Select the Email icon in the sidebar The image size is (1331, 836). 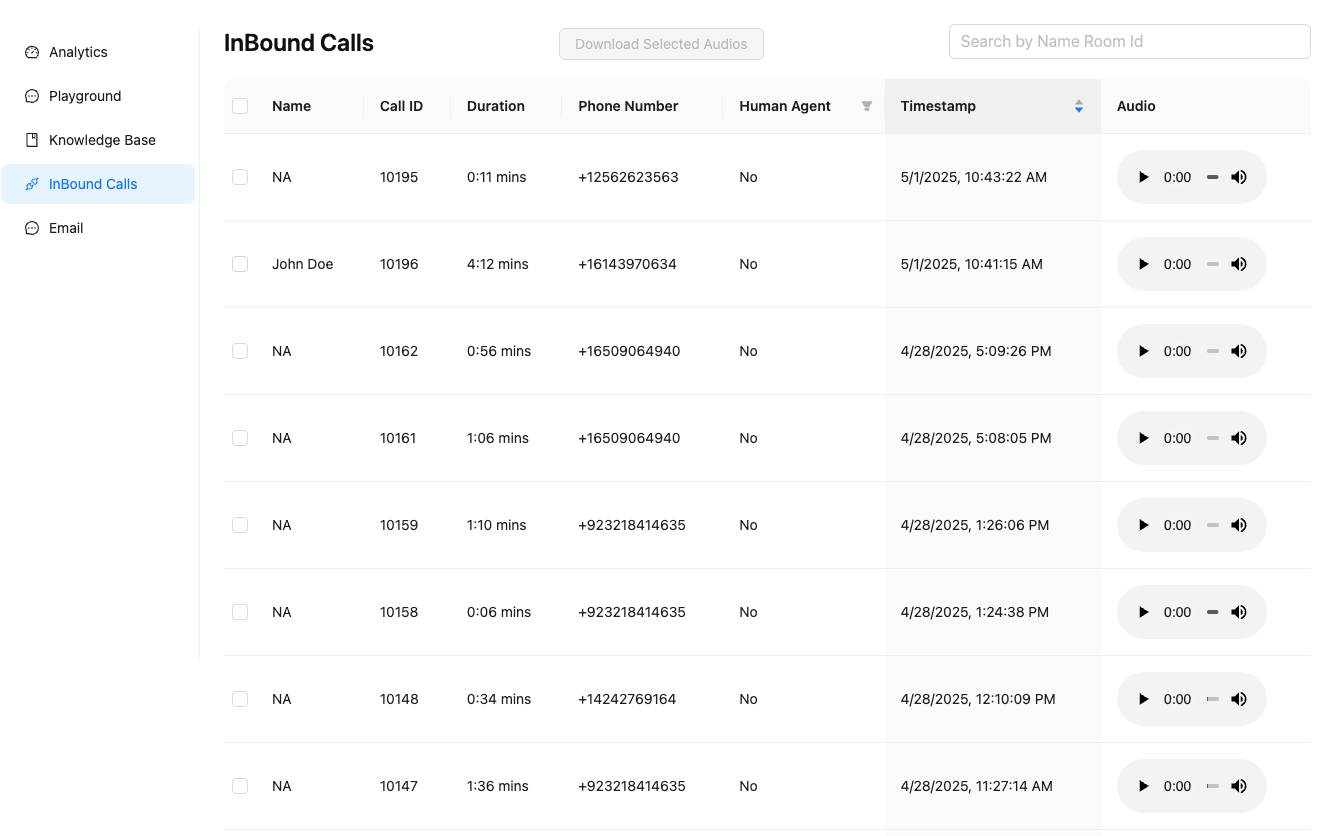32,228
